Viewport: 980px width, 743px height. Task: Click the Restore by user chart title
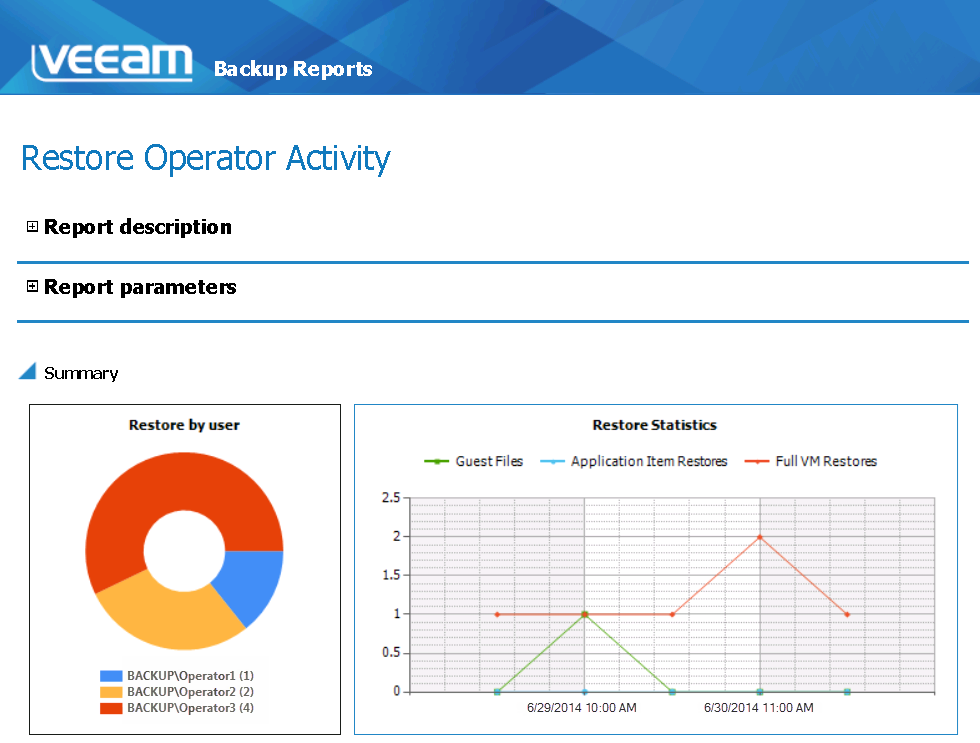coord(184,425)
